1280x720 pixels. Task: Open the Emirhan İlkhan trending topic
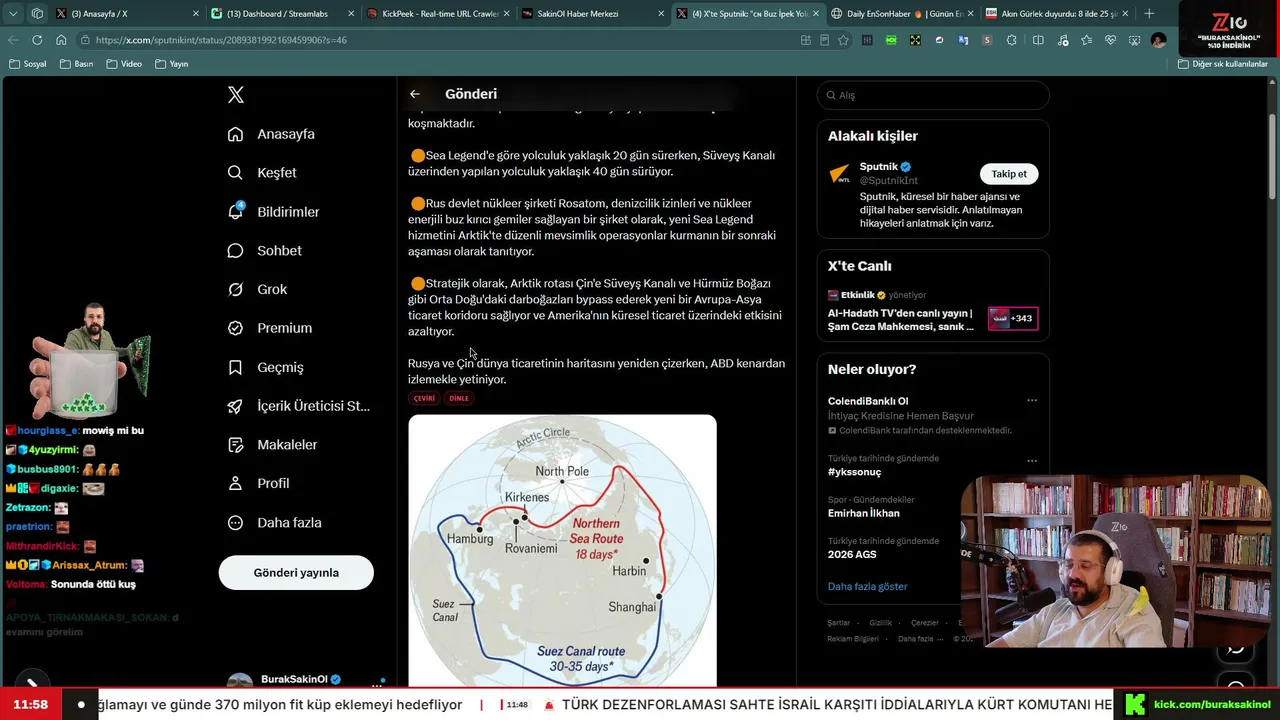pyautogui.click(x=864, y=513)
